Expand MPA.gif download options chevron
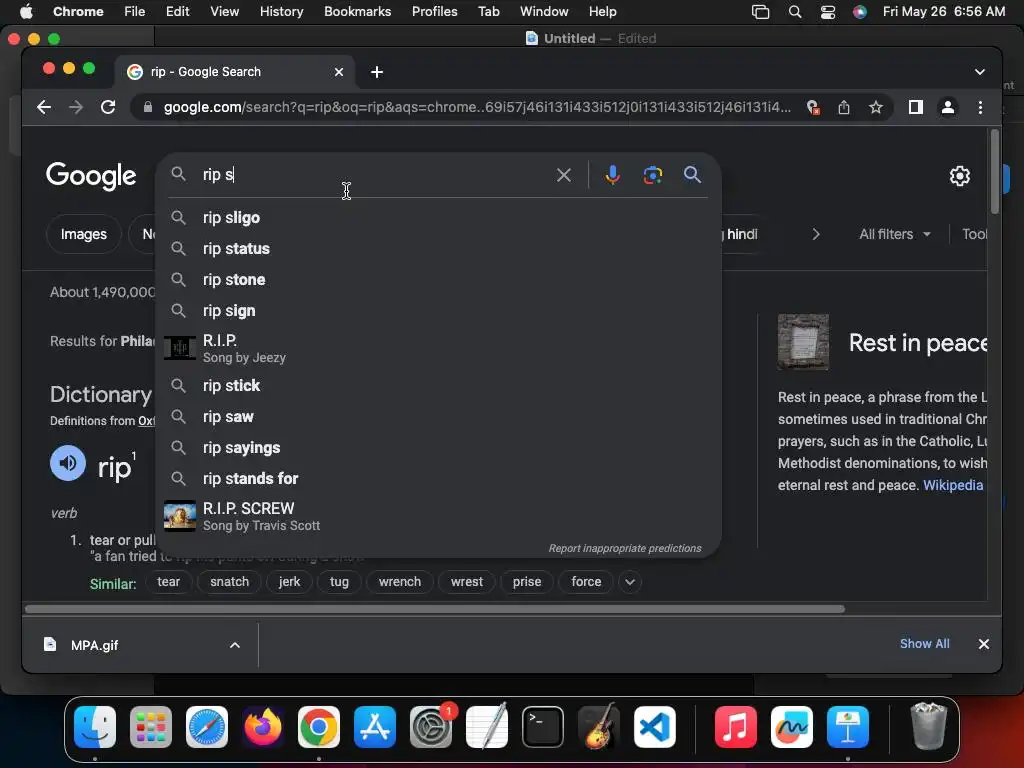Viewport: 1024px width, 768px height. (x=234, y=645)
